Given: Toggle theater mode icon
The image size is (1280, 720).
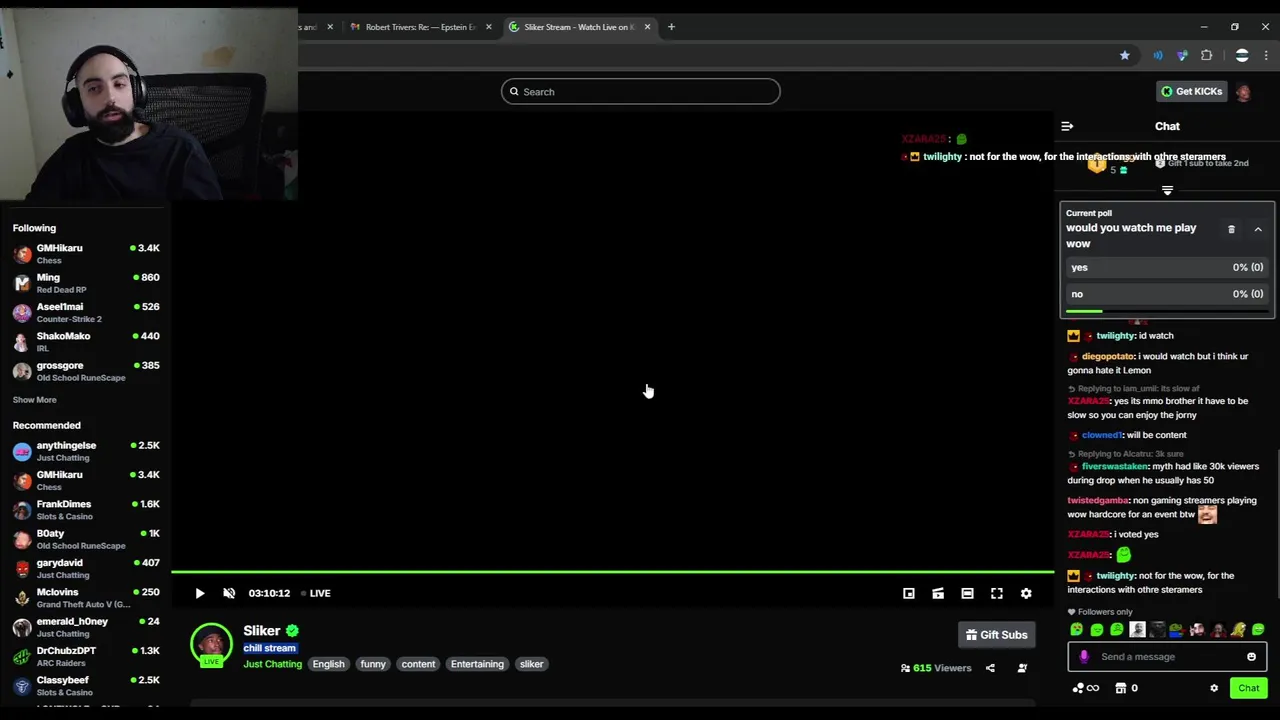Looking at the screenshot, I should (x=967, y=593).
